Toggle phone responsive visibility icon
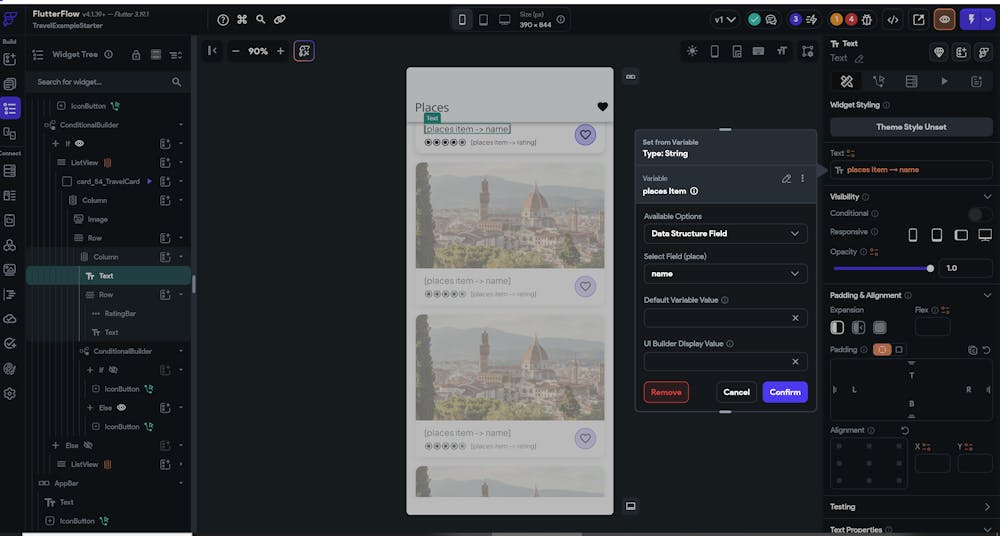 point(913,235)
